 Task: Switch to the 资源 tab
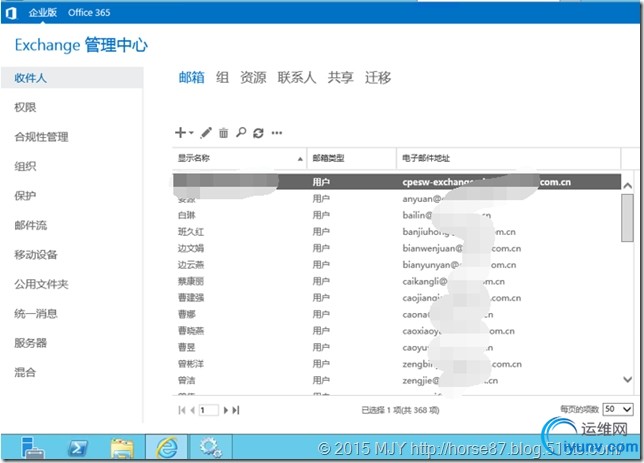pos(253,77)
